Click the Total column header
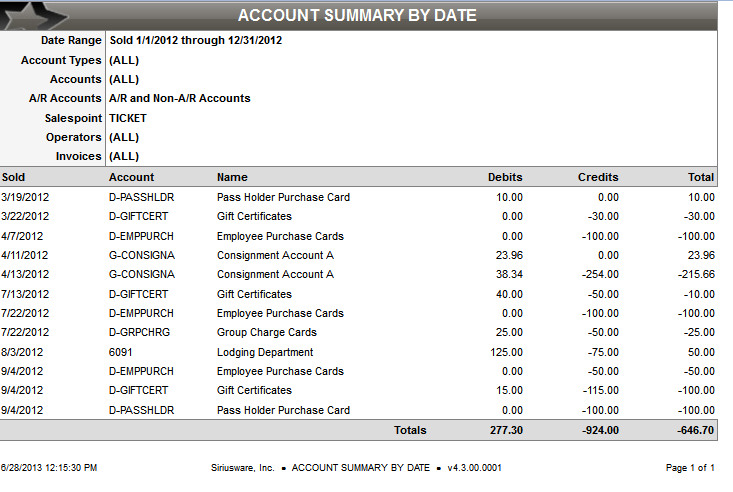Image resolution: width=733 pixels, height=492 pixels. 701,177
